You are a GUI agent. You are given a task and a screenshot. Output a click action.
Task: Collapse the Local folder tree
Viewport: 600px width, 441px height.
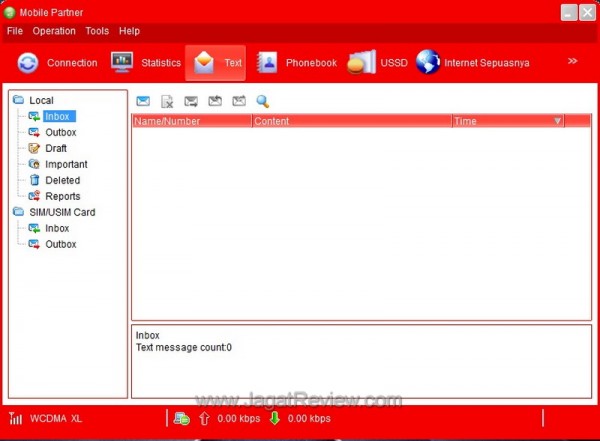[x=18, y=100]
